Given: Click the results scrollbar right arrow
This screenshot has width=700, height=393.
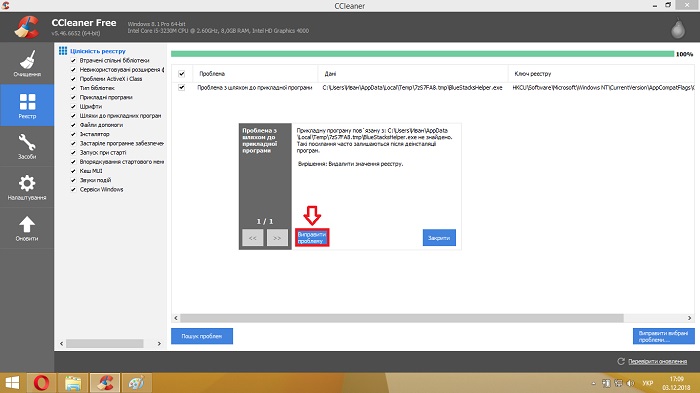Looking at the screenshot, I should pos(689,318).
